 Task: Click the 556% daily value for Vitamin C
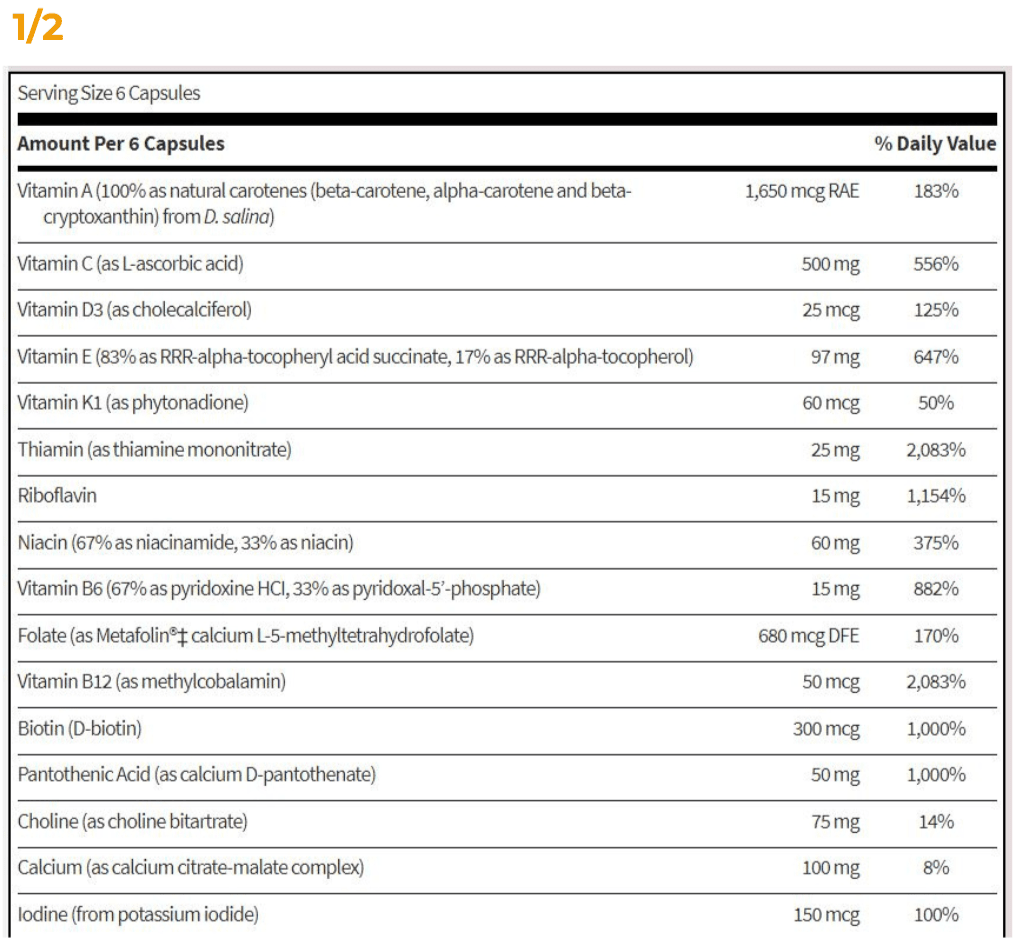[936, 264]
